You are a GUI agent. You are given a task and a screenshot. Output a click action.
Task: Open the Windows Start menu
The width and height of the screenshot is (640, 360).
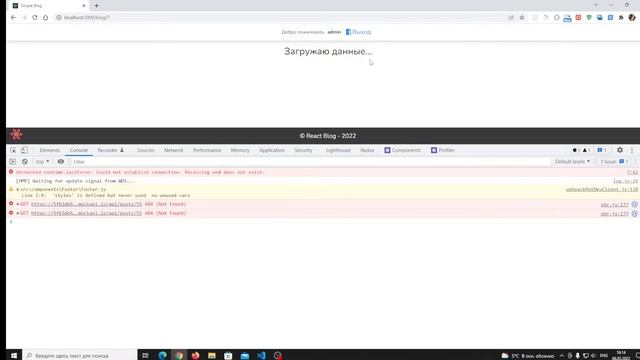[14, 356]
